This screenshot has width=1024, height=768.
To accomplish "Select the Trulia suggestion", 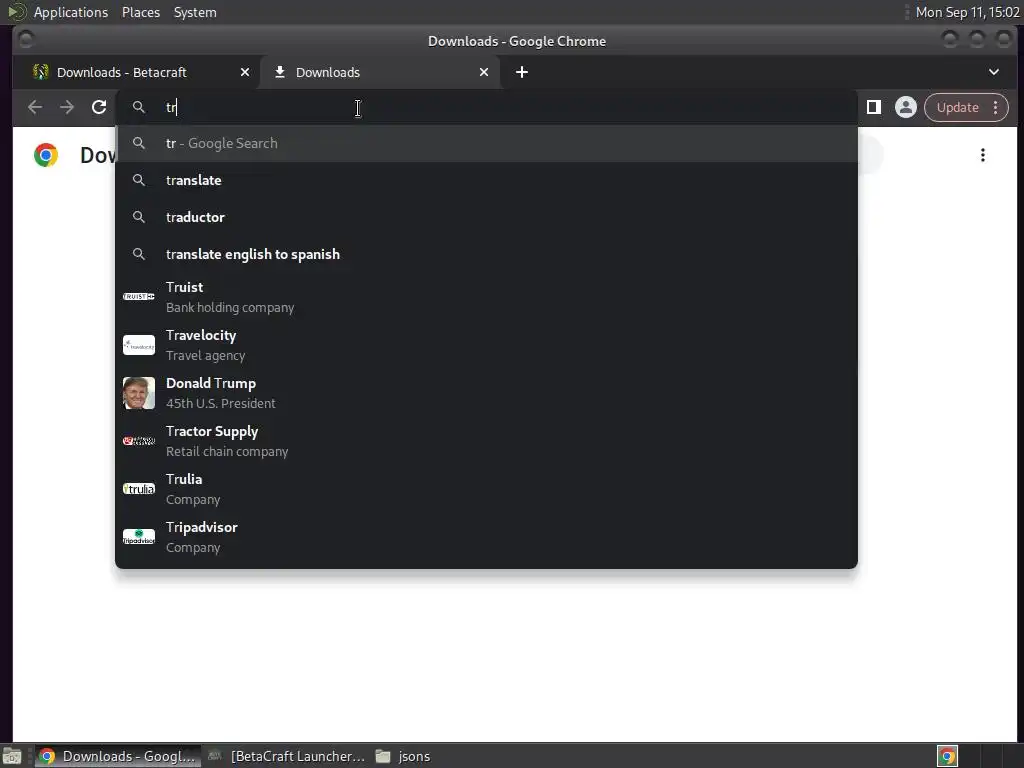I will [x=486, y=489].
